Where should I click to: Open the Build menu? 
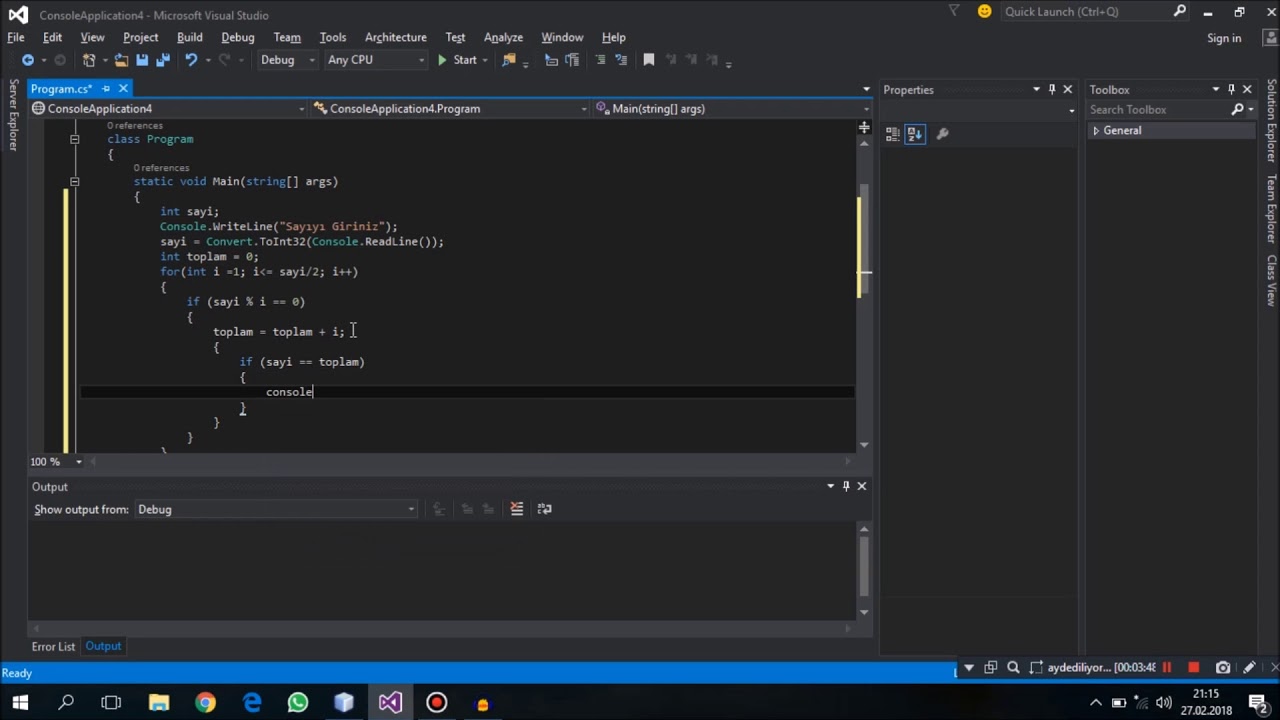click(190, 37)
